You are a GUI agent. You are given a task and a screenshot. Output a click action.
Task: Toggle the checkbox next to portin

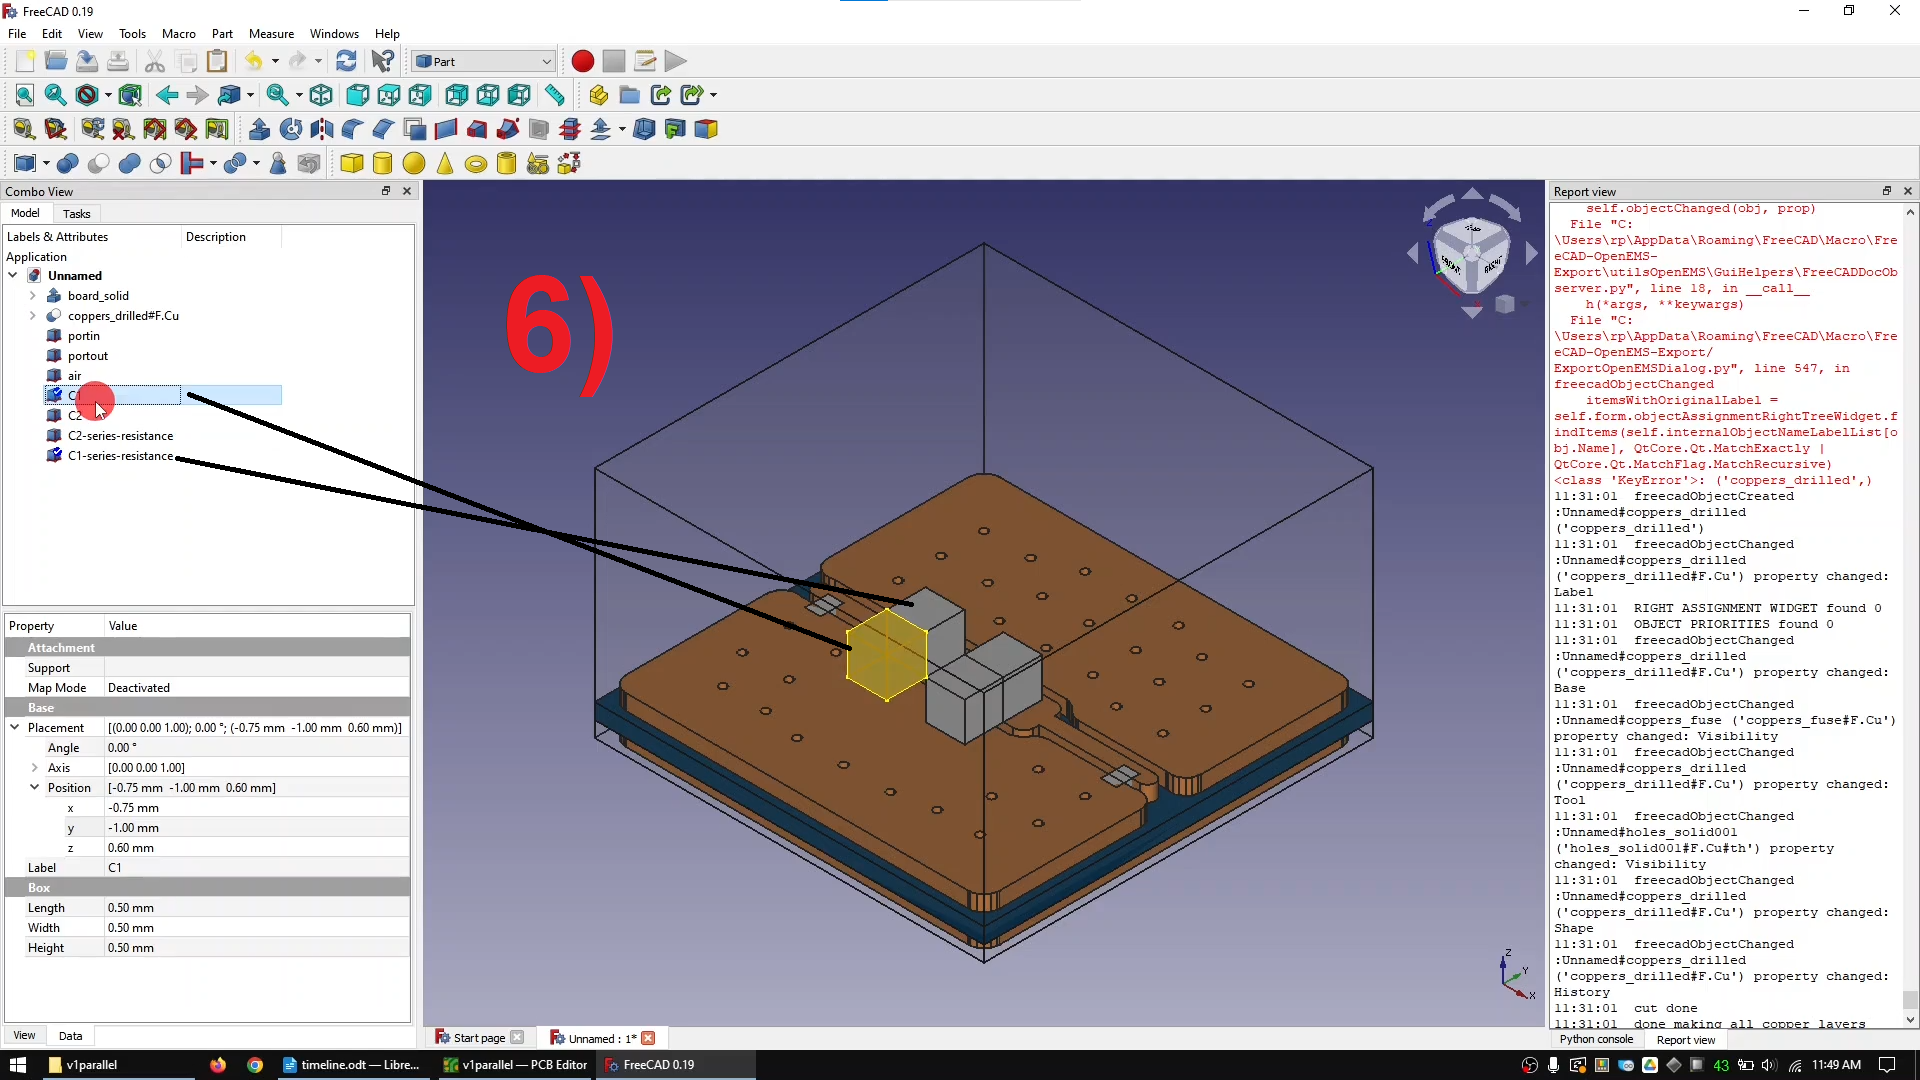[x=55, y=336]
